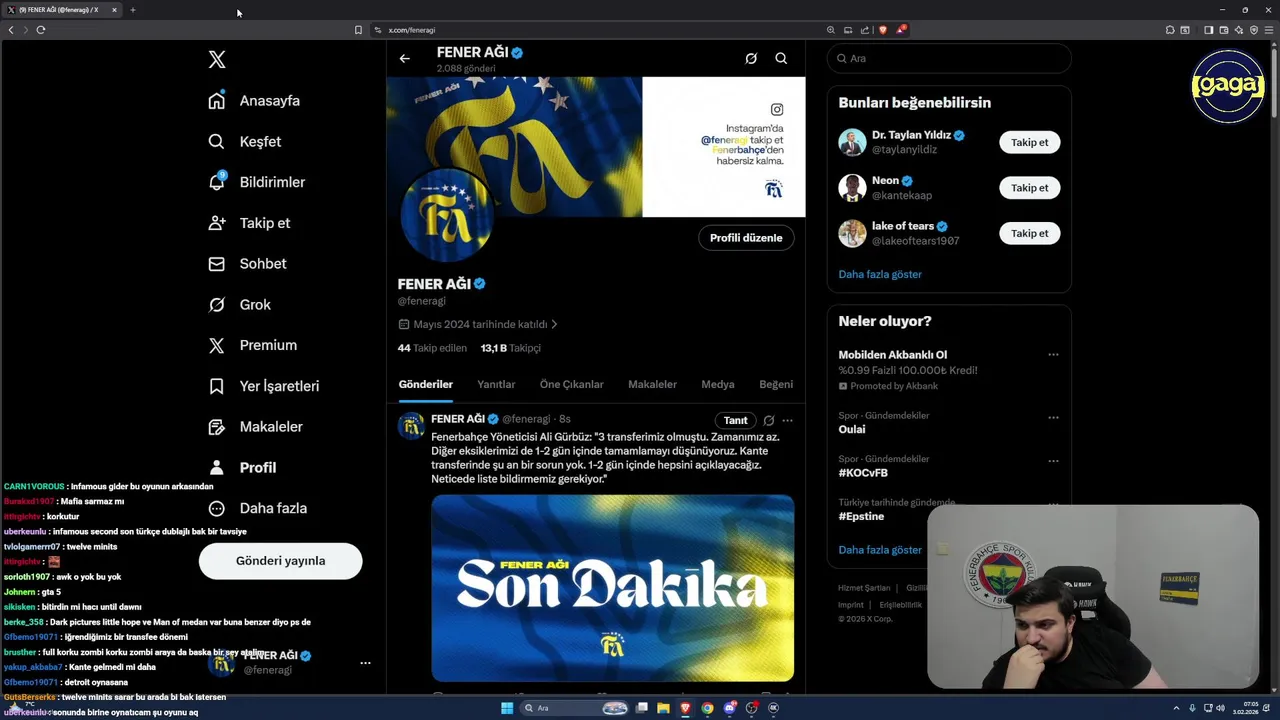Follow Neon @kantekaap
The image size is (1280, 720).
pyautogui.click(x=1029, y=188)
